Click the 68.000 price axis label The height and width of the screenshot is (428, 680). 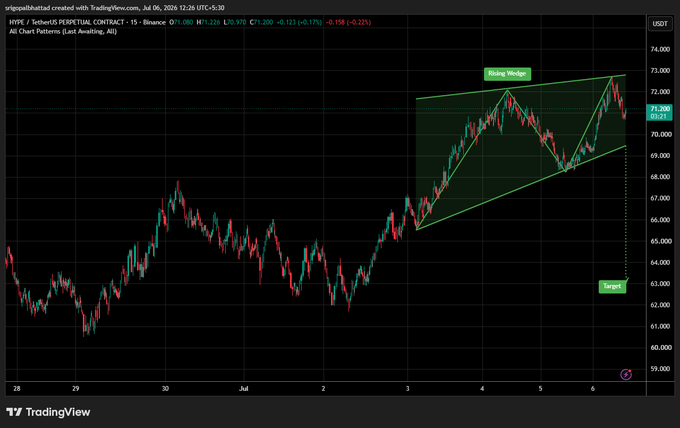660,177
